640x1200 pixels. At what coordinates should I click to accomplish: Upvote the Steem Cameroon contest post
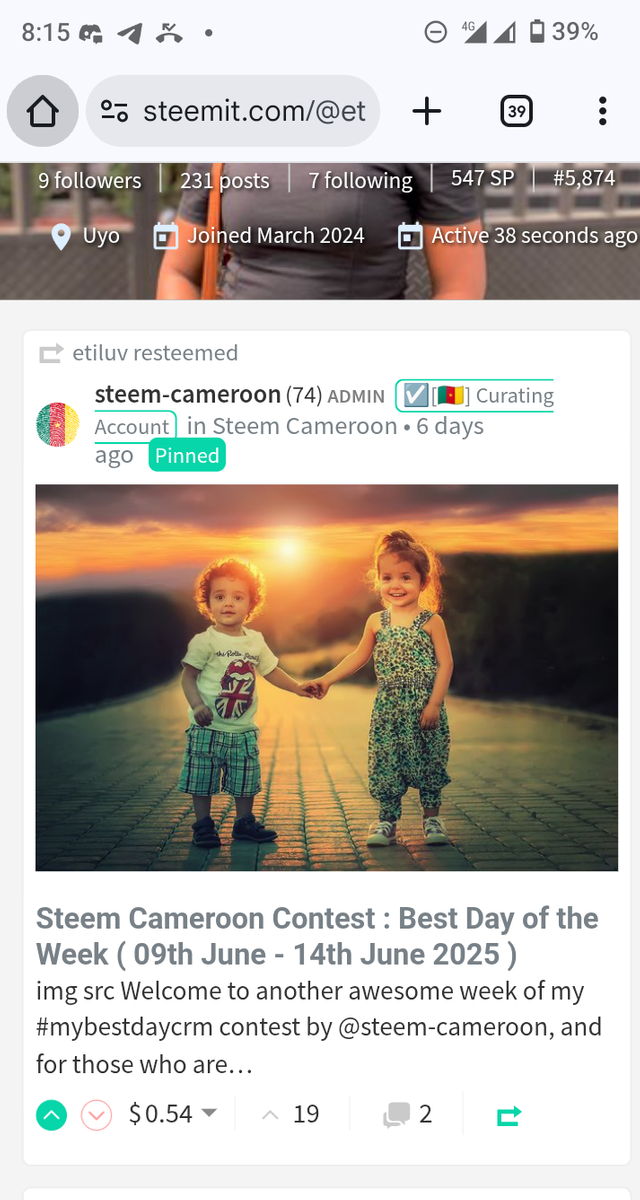tap(51, 1115)
